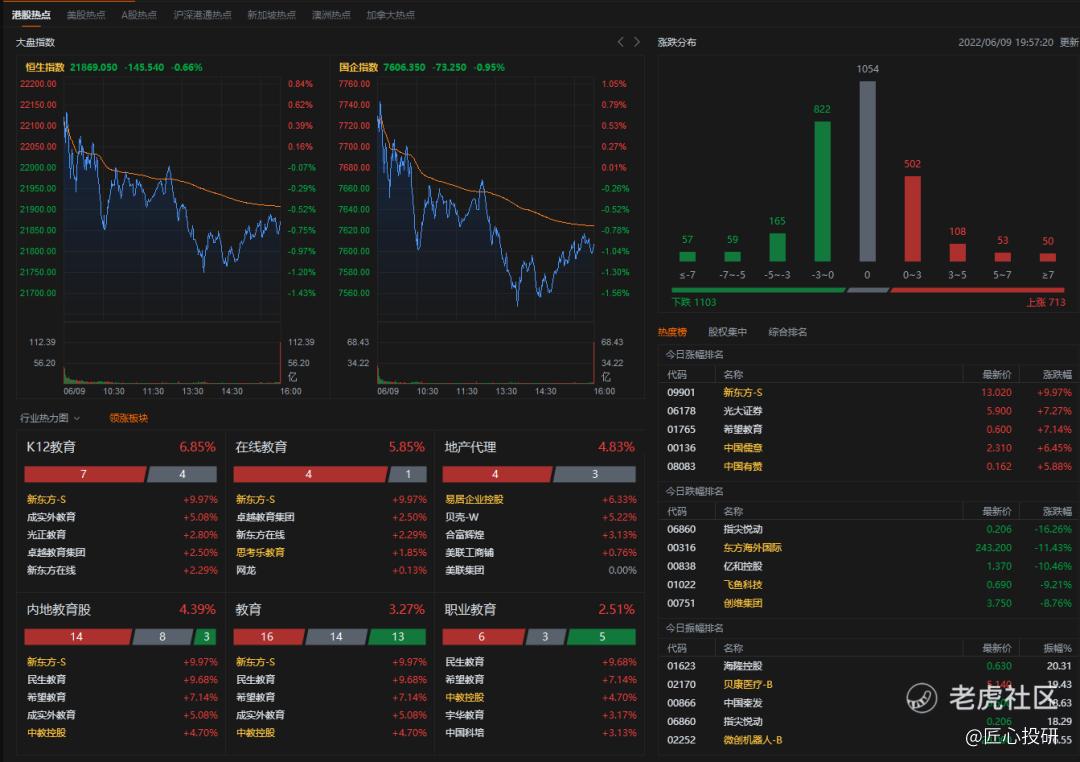Viewport: 1080px width, 762px height.
Task: Click the 下跌 1103 green progress bar
Action: click(x=758, y=290)
